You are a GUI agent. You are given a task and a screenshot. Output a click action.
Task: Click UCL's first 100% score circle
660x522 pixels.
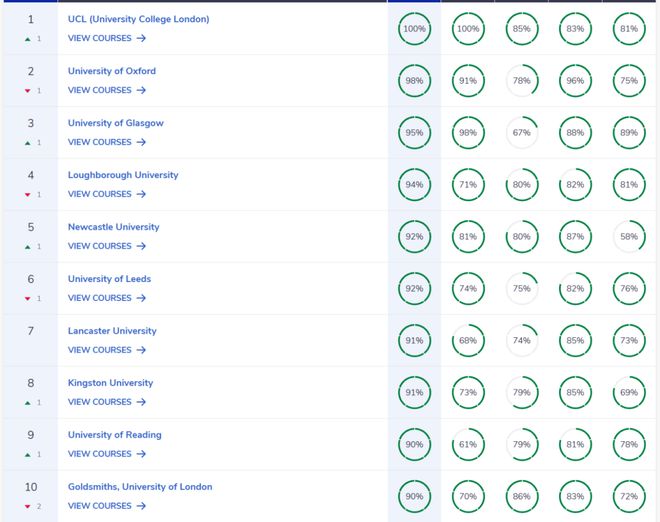415,29
